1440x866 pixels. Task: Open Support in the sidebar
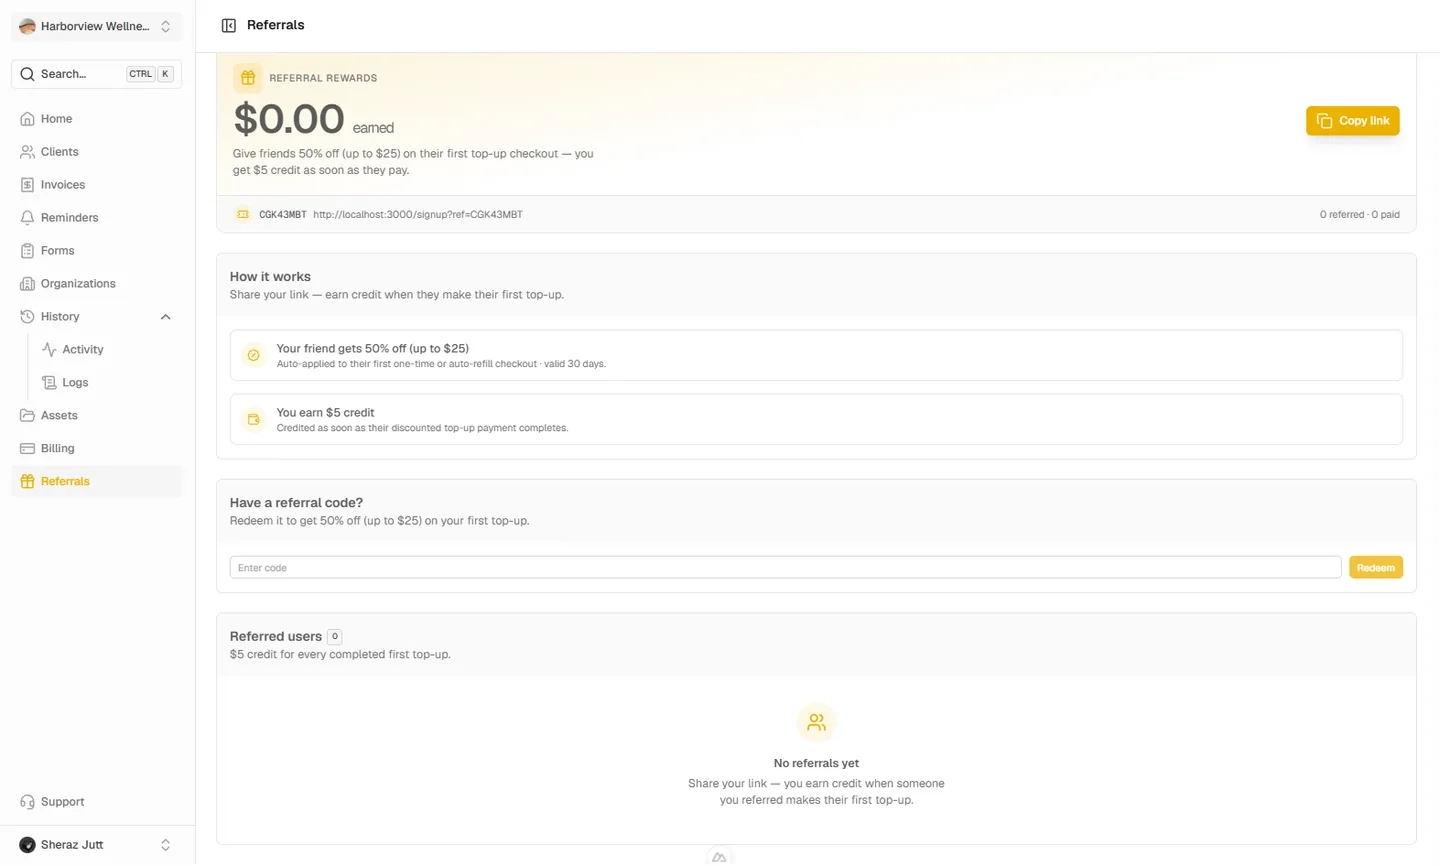click(96, 802)
